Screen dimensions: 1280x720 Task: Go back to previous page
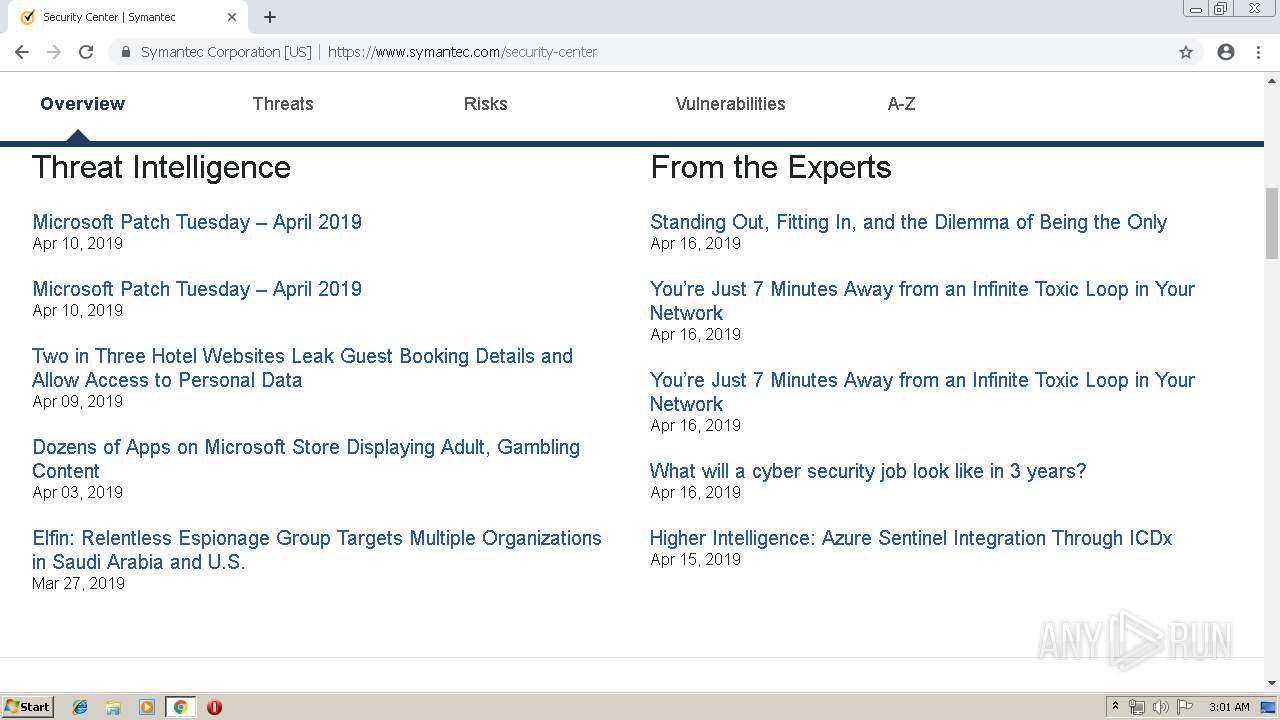(22, 52)
